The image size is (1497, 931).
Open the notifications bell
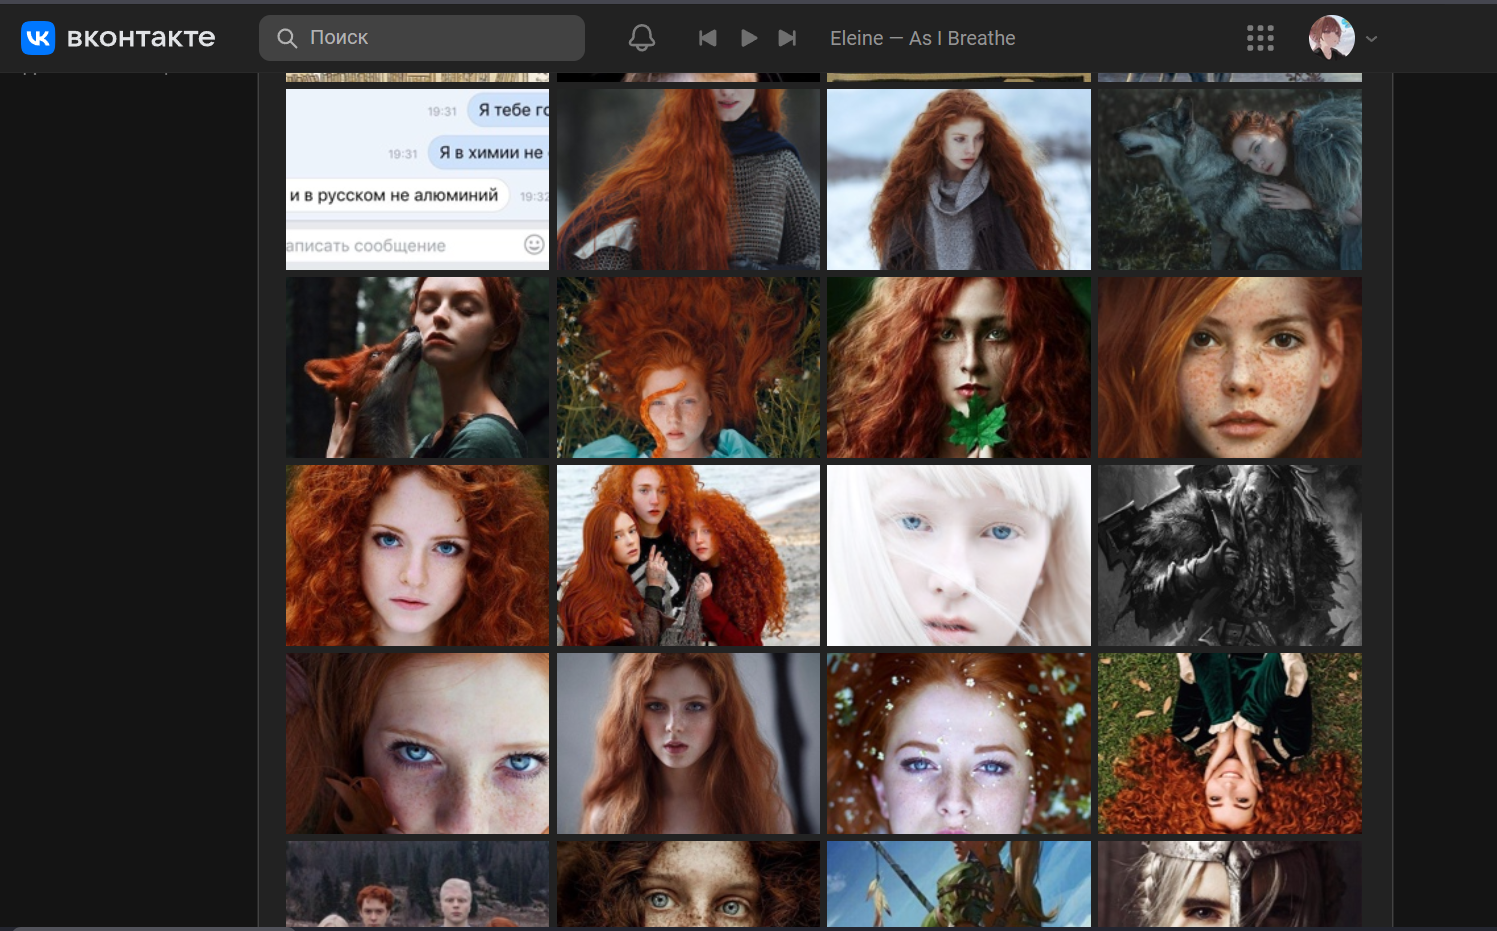tap(642, 38)
